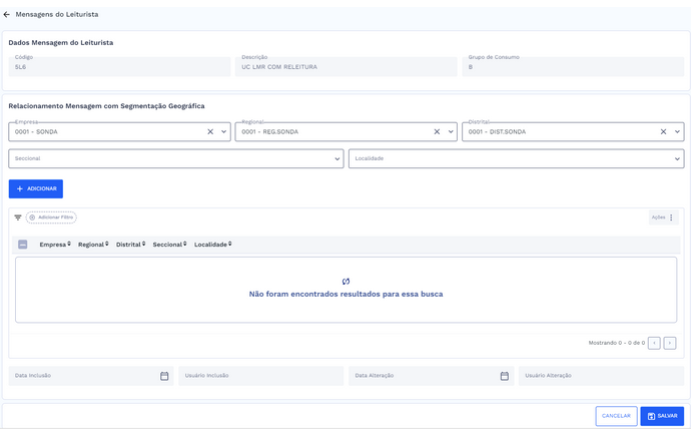Viewport: 694px width, 432px height.
Task: Toggle the select-all checkbox in table header
Action: pos(23,244)
